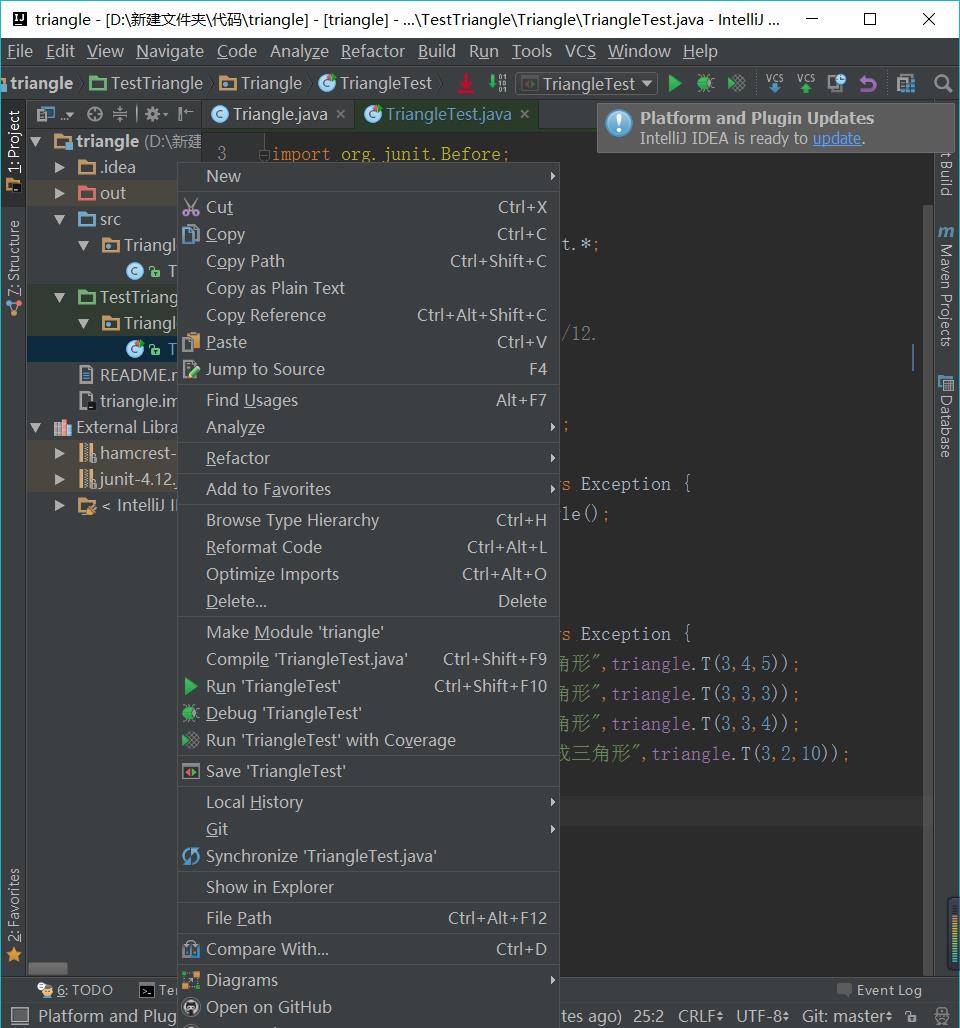The image size is (960, 1028).
Task: Change UTF-8 file encoding in status bar
Action: click(x=762, y=1016)
